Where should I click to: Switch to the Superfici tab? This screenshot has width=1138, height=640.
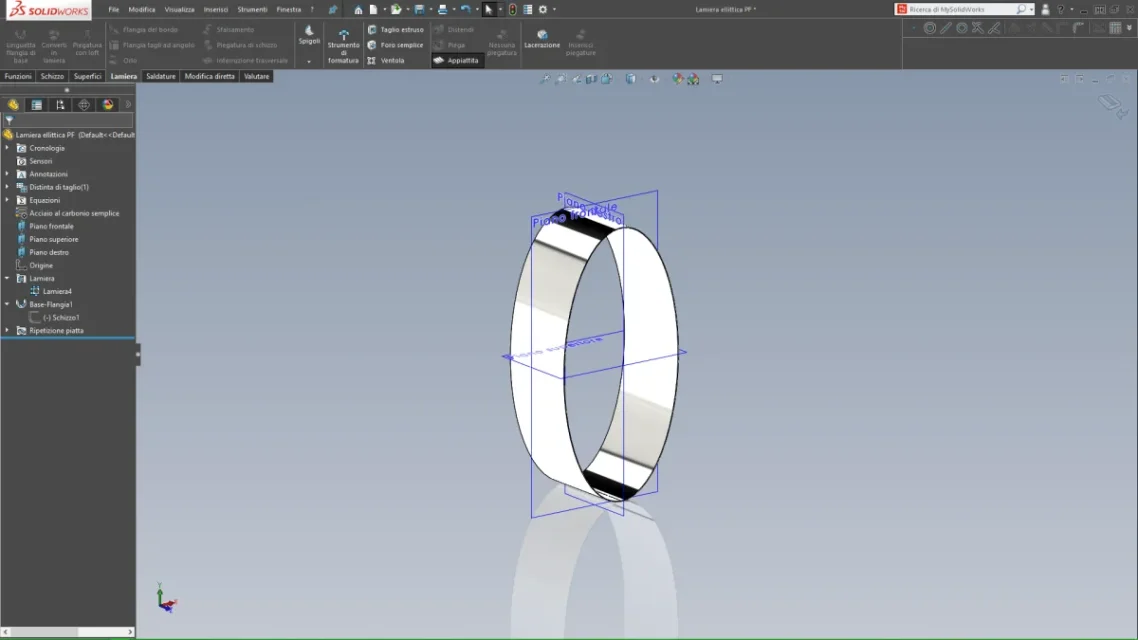point(88,76)
